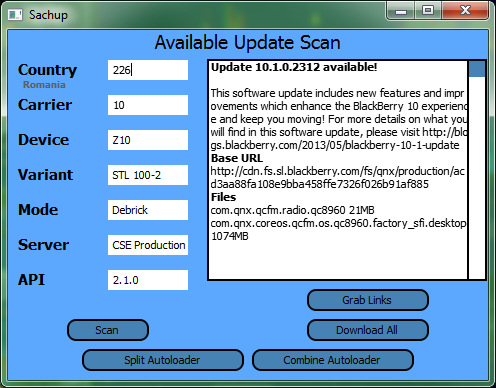Click the Grab Links button

(x=368, y=300)
